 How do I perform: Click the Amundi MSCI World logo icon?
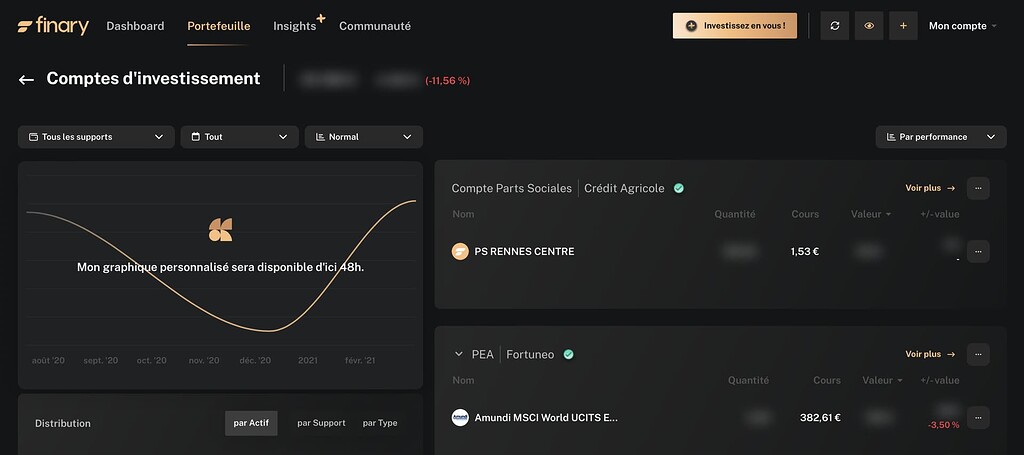coord(460,418)
